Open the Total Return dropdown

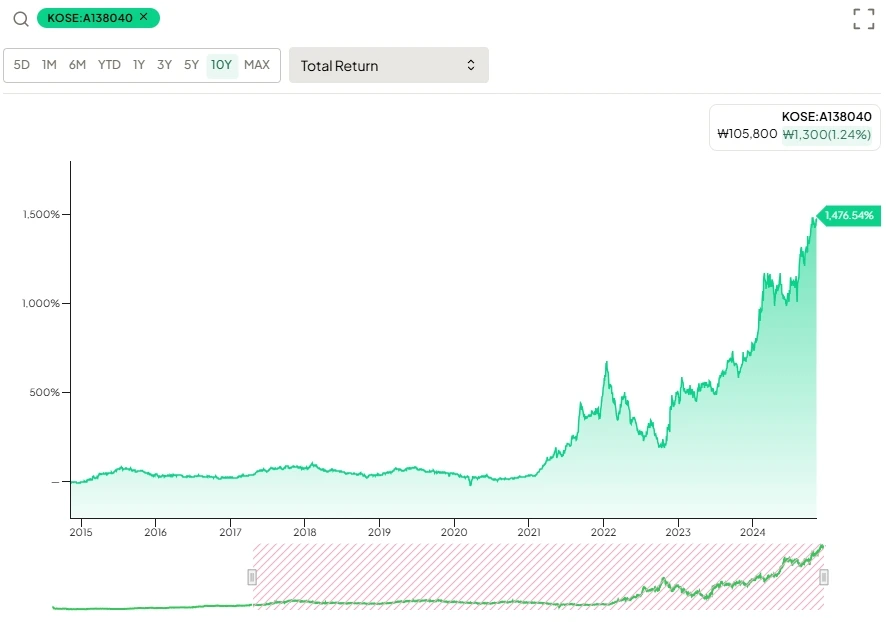pyautogui.click(x=389, y=66)
